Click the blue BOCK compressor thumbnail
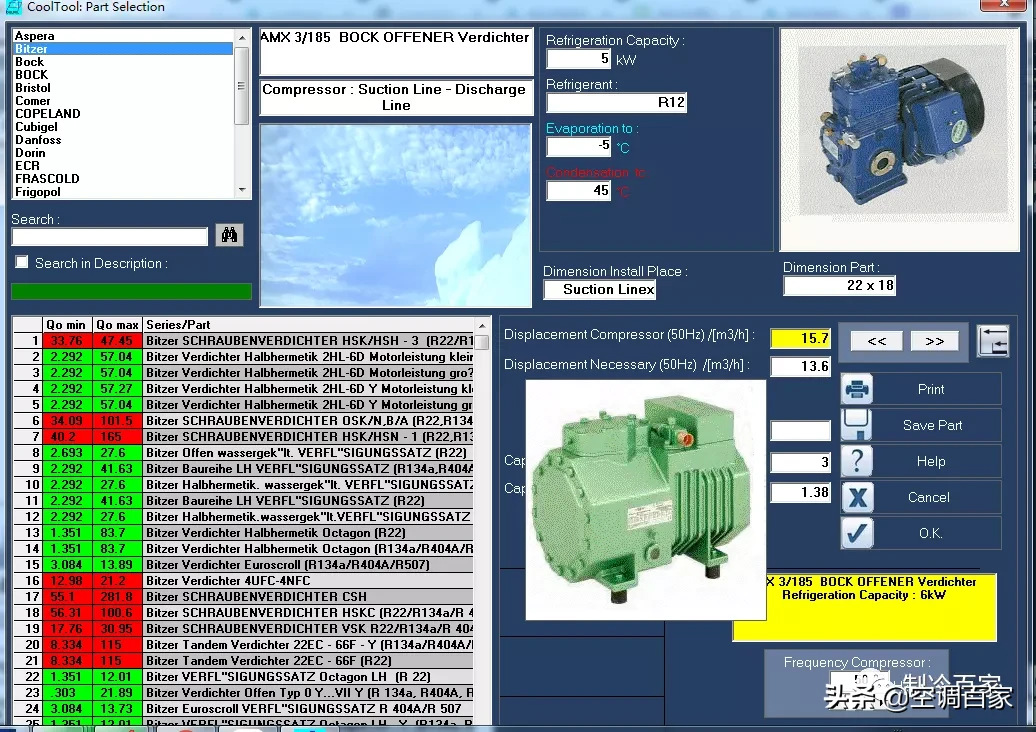This screenshot has width=1036, height=732. [x=900, y=139]
